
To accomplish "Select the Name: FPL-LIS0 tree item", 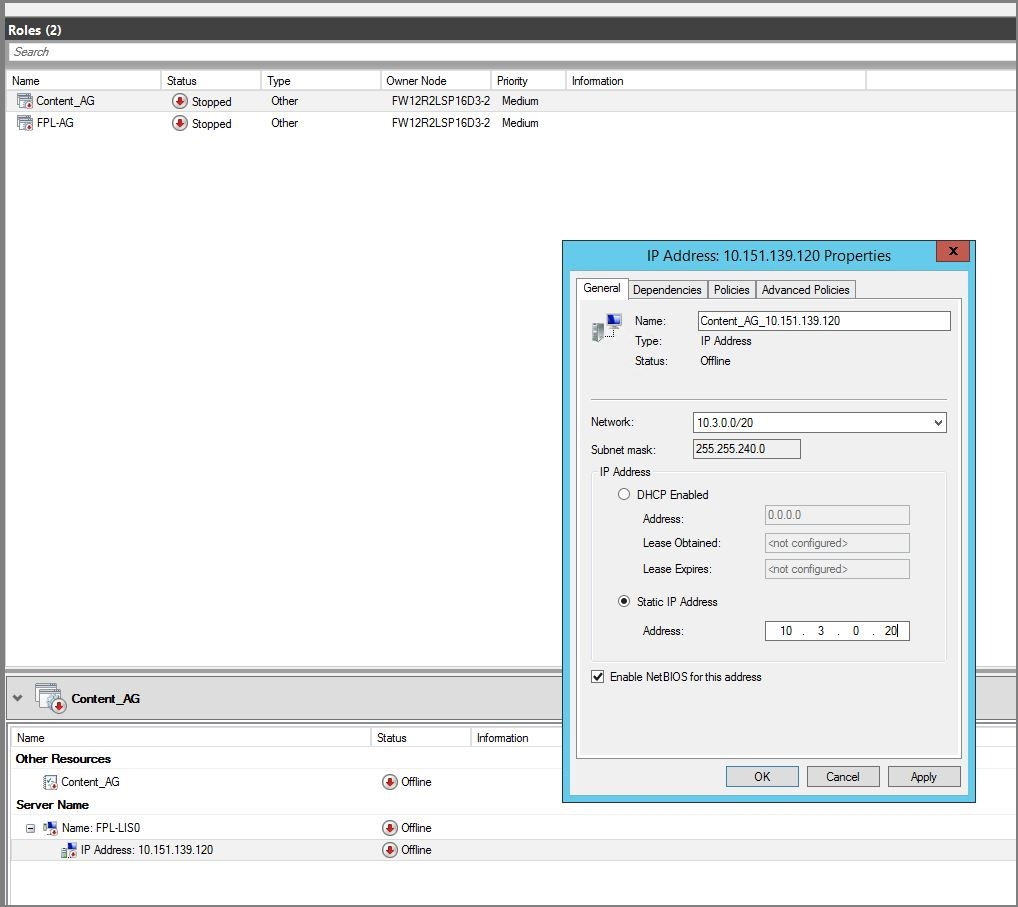I will 101,828.
